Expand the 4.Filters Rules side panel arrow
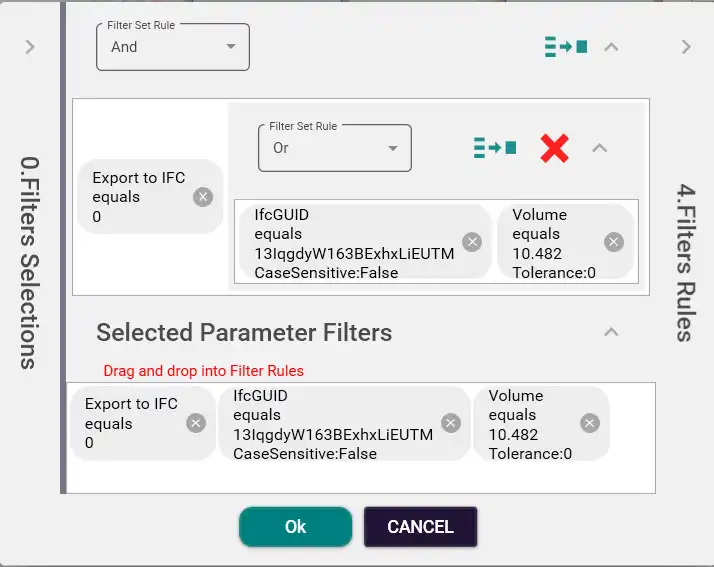The width and height of the screenshot is (714, 567). pyautogui.click(x=686, y=47)
